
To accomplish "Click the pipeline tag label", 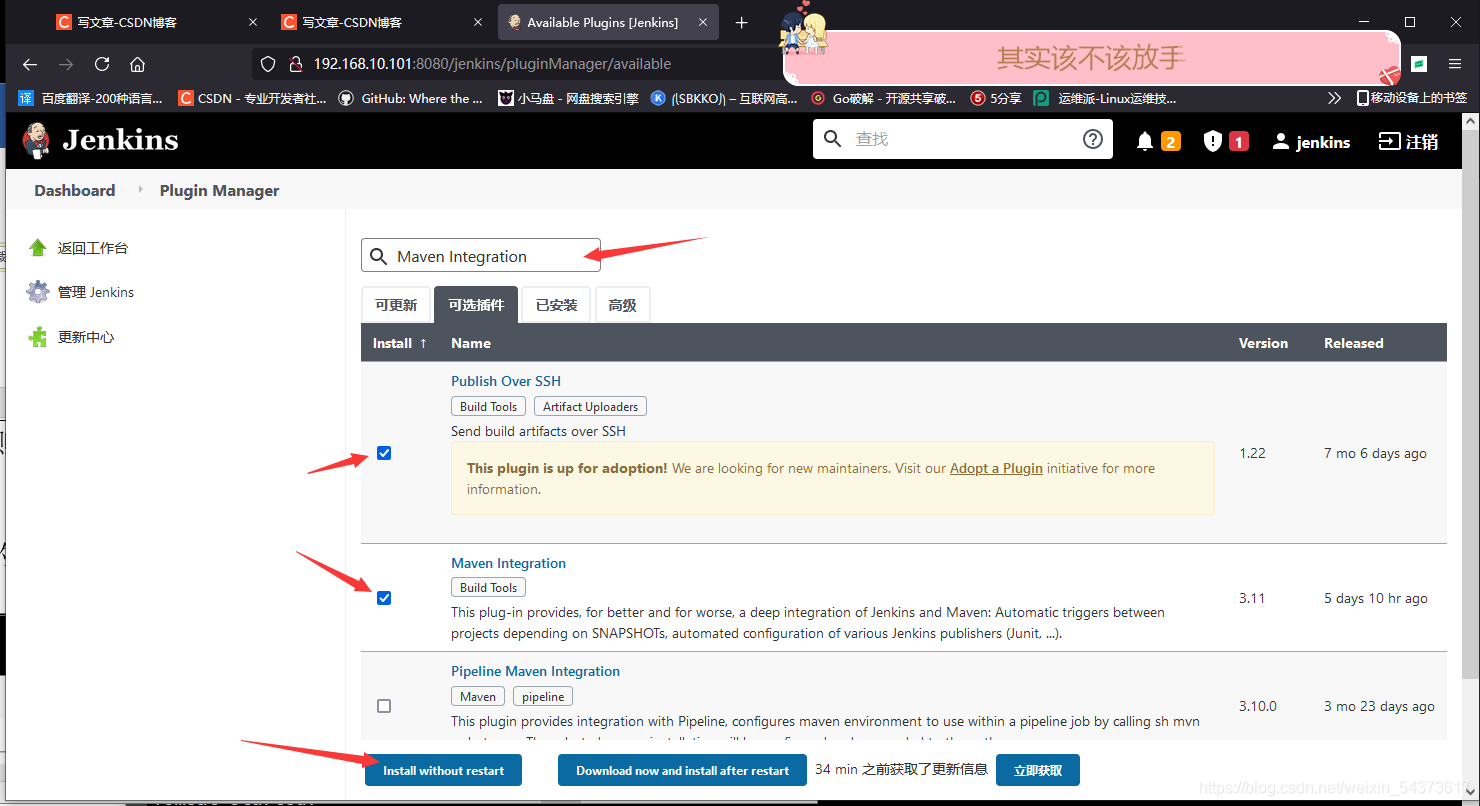I will coord(543,696).
